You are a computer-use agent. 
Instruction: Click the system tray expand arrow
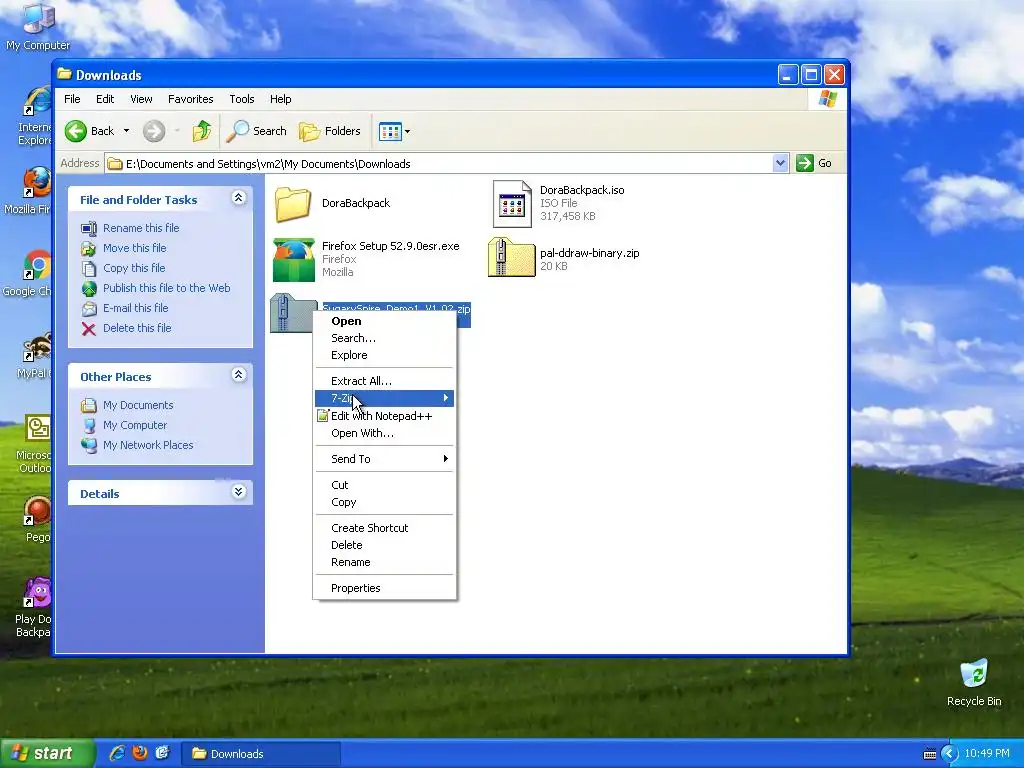[950, 754]
